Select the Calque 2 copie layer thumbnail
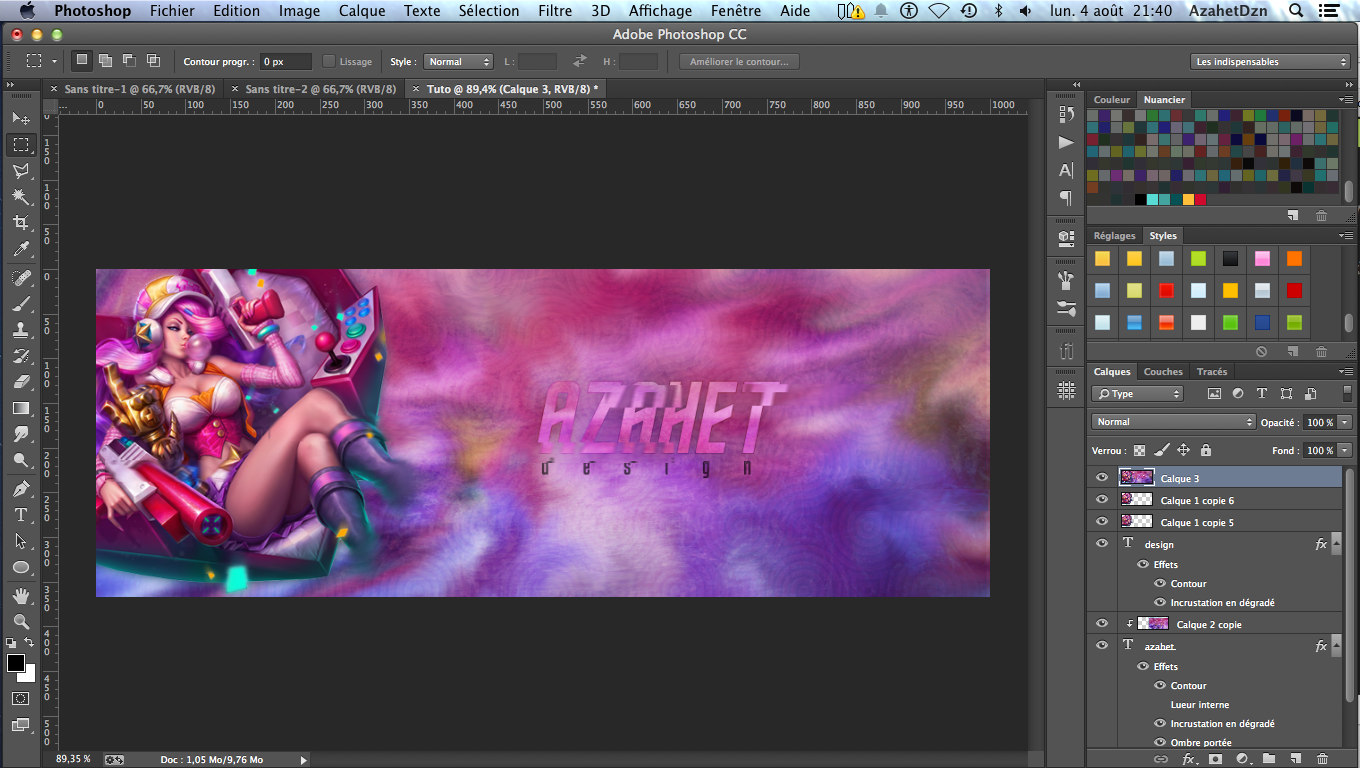 1153,624
